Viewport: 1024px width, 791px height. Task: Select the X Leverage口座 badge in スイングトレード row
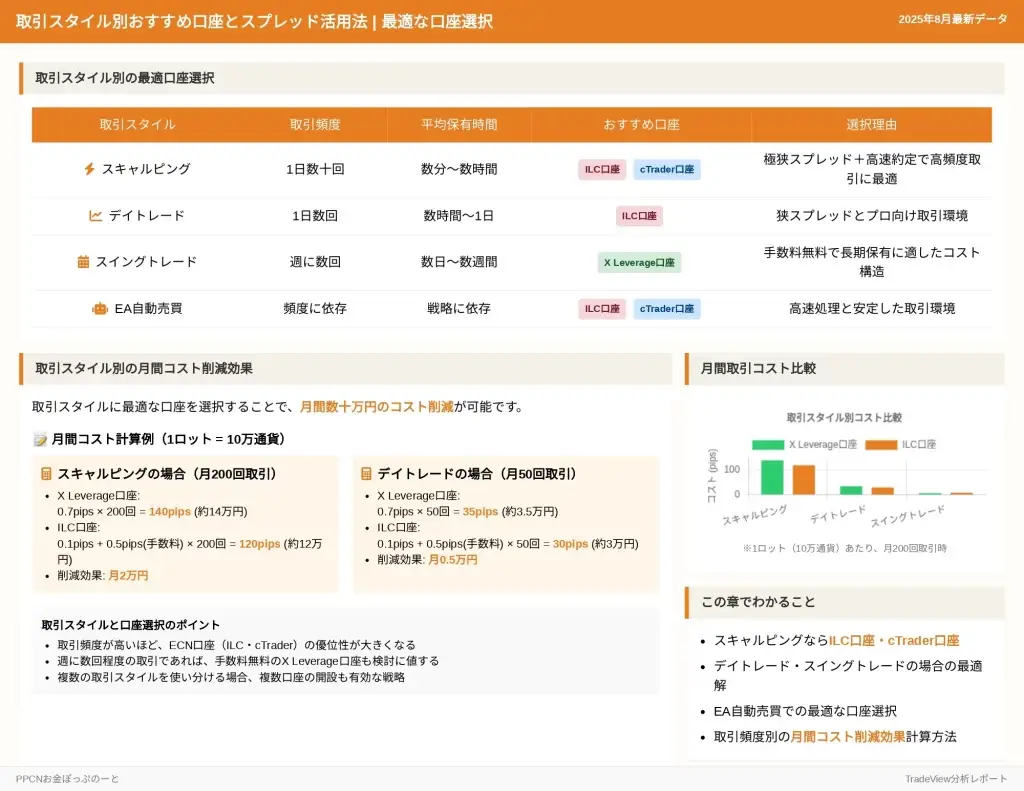(x=639, y=263)
